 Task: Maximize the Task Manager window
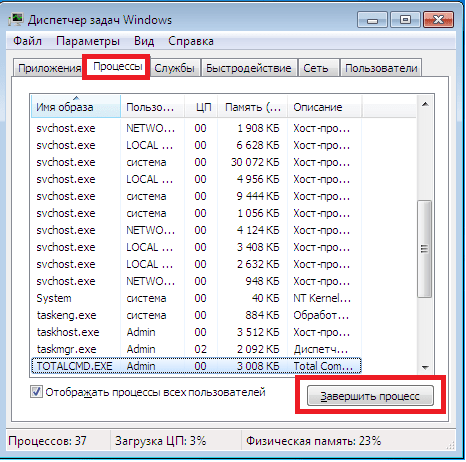click(x=405, y=20)
